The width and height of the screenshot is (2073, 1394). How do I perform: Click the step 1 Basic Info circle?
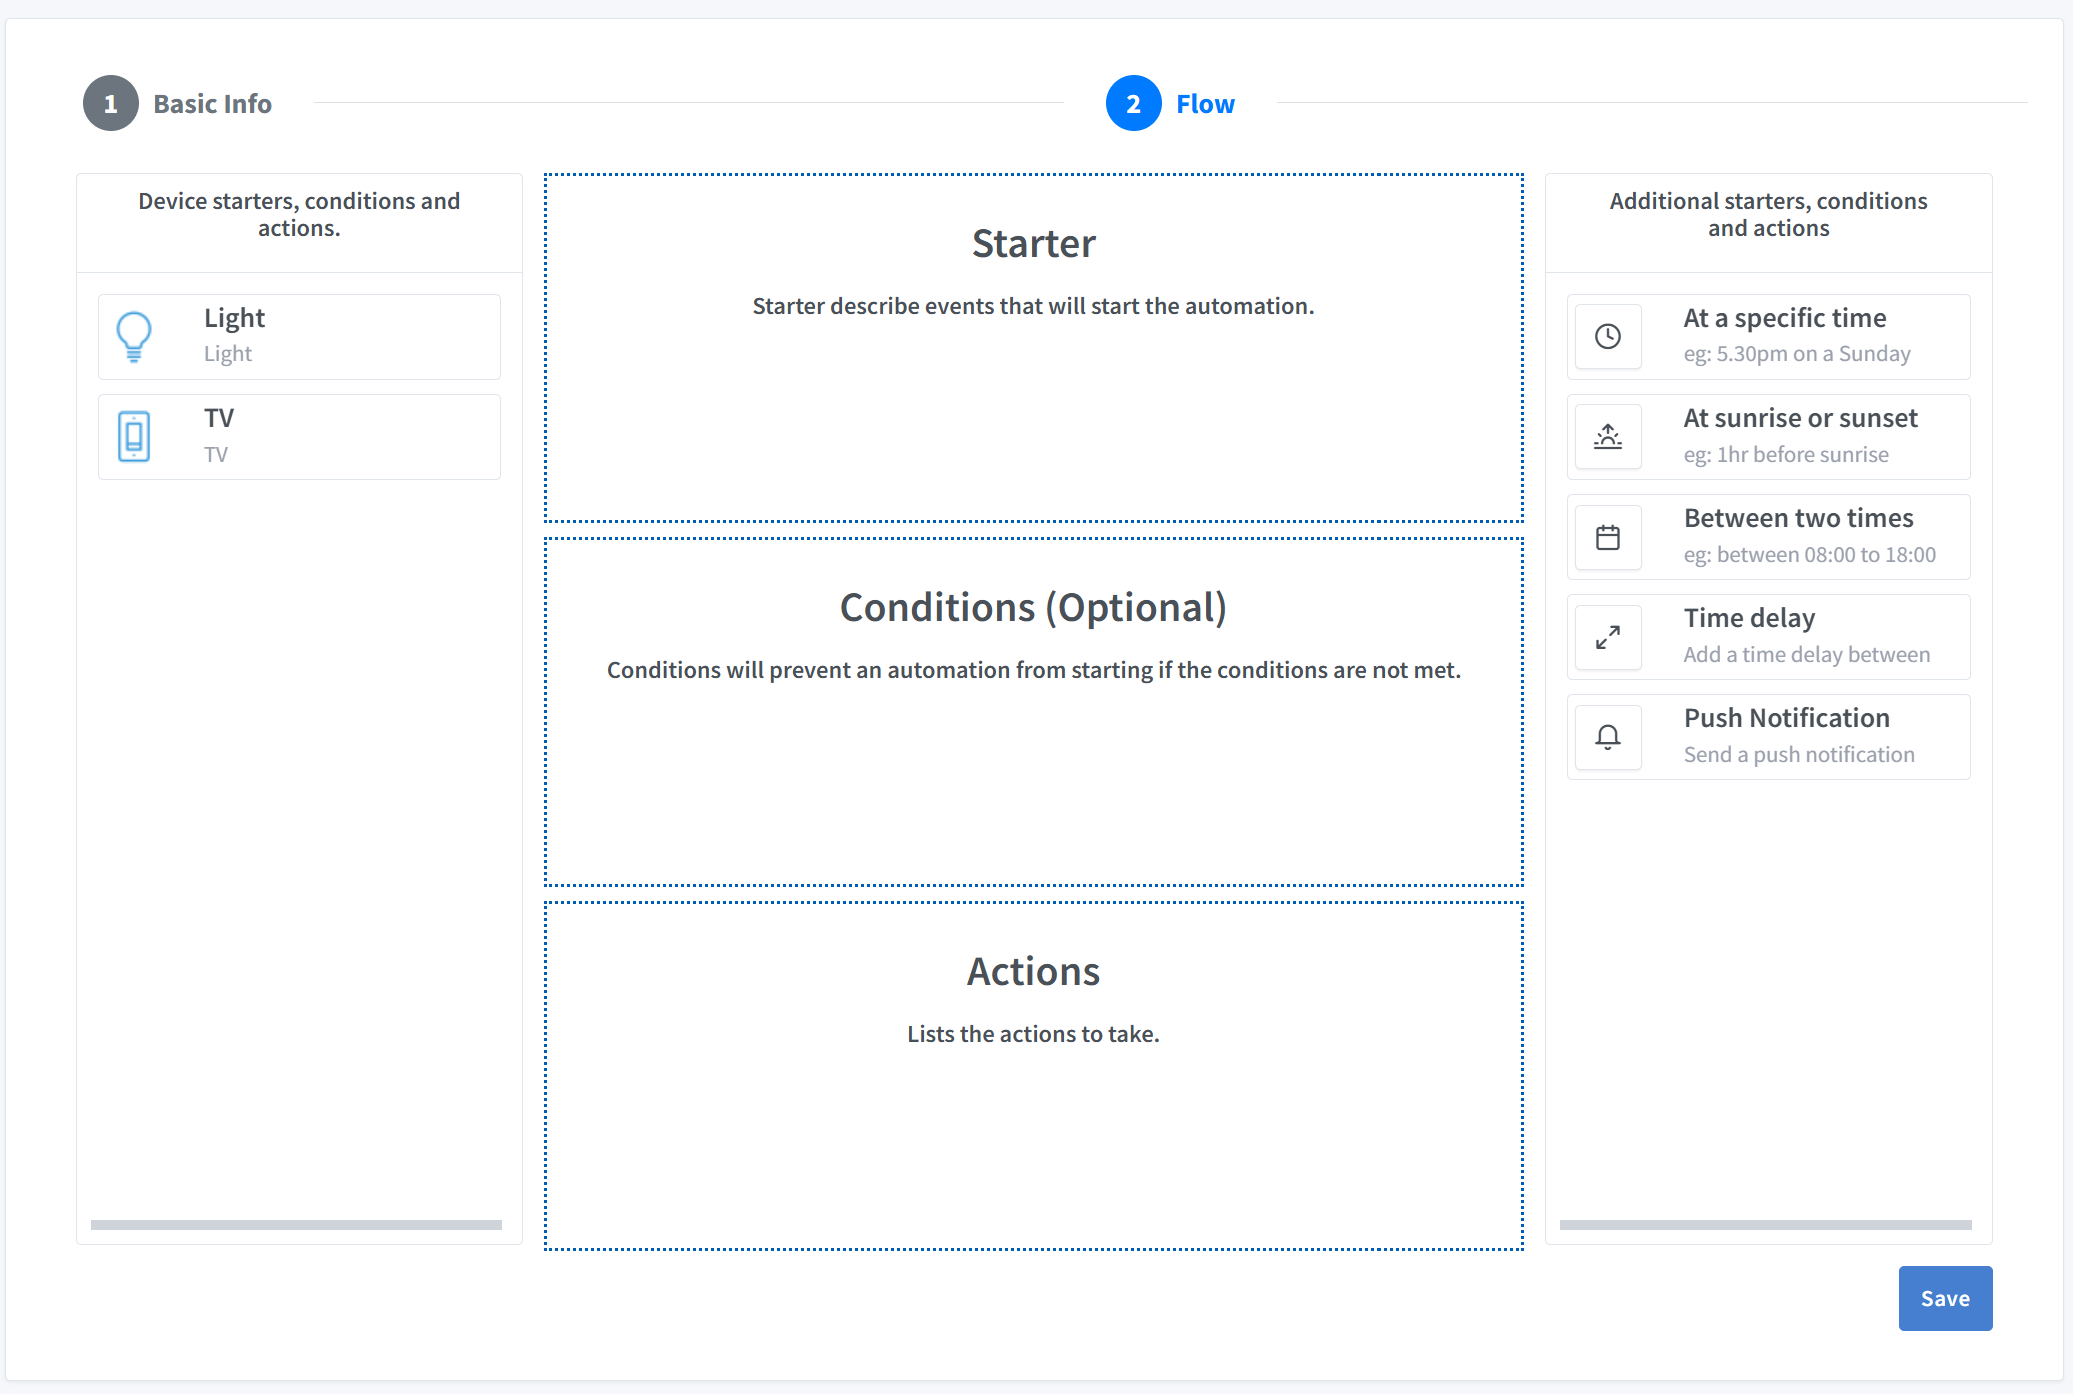[110, 103]
